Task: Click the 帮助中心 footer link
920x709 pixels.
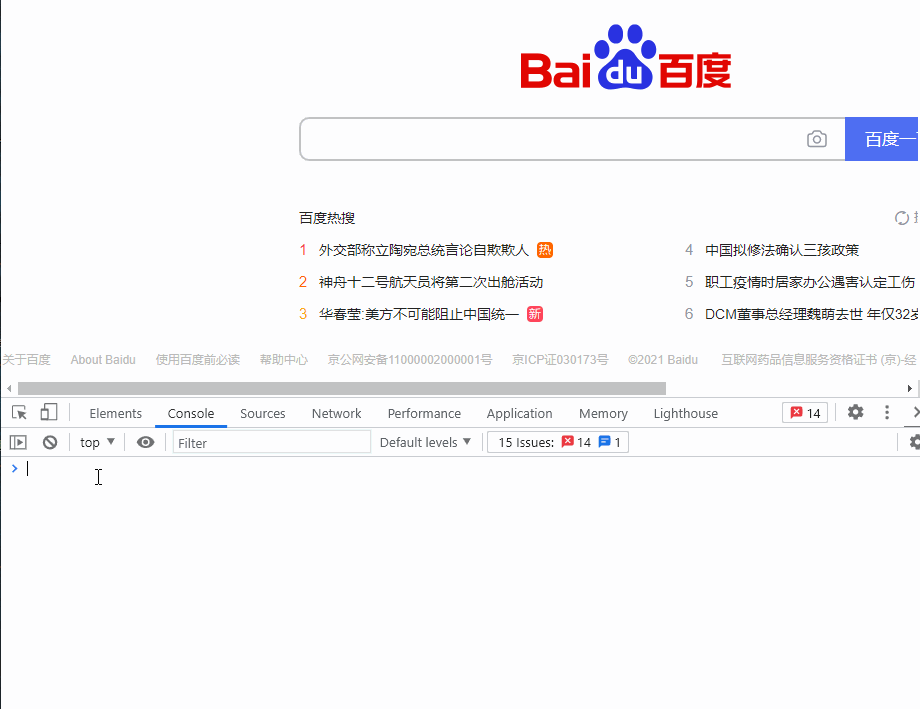Action: coord(283,359)
